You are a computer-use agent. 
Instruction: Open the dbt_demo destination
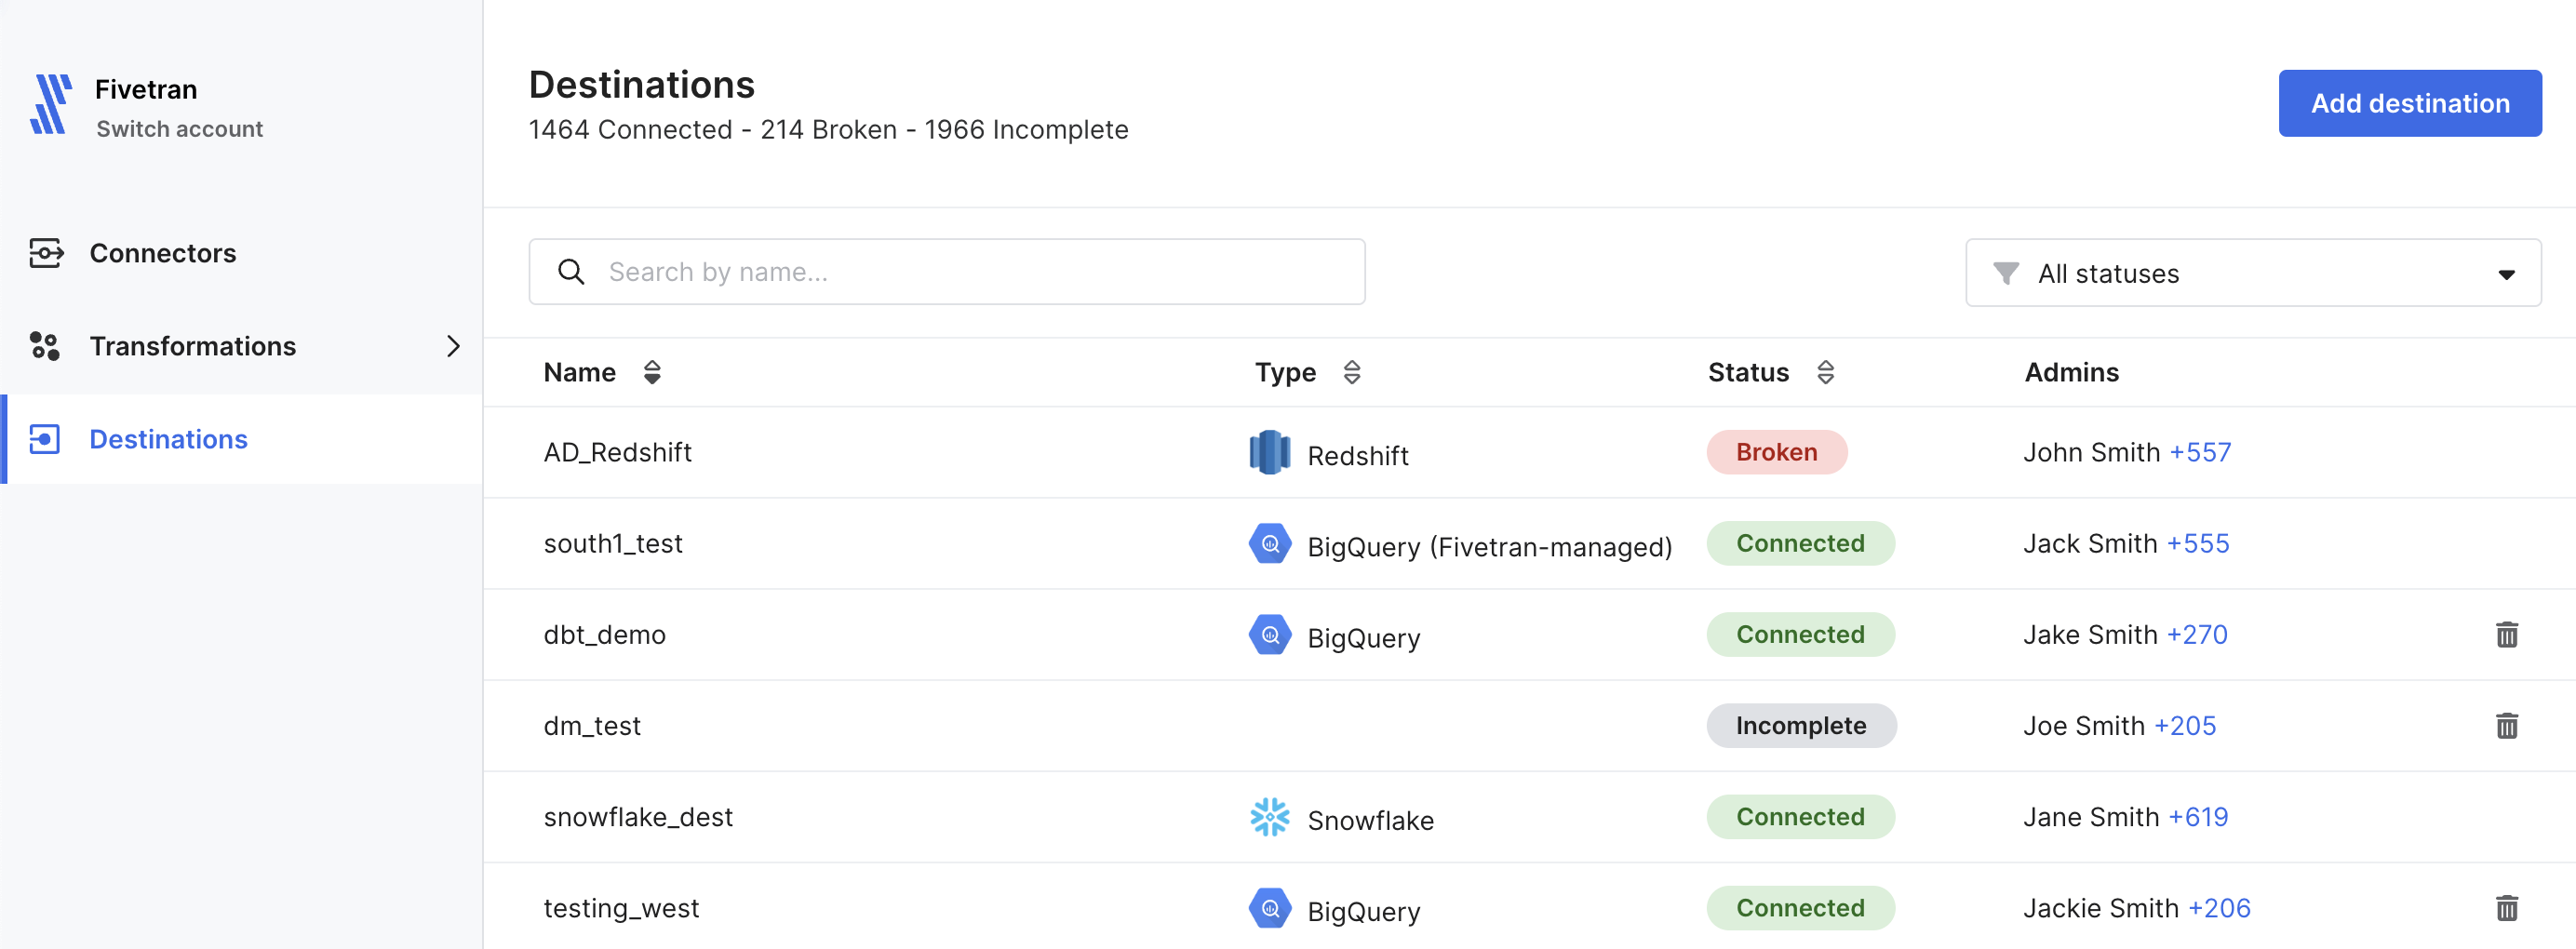point(604,635)
